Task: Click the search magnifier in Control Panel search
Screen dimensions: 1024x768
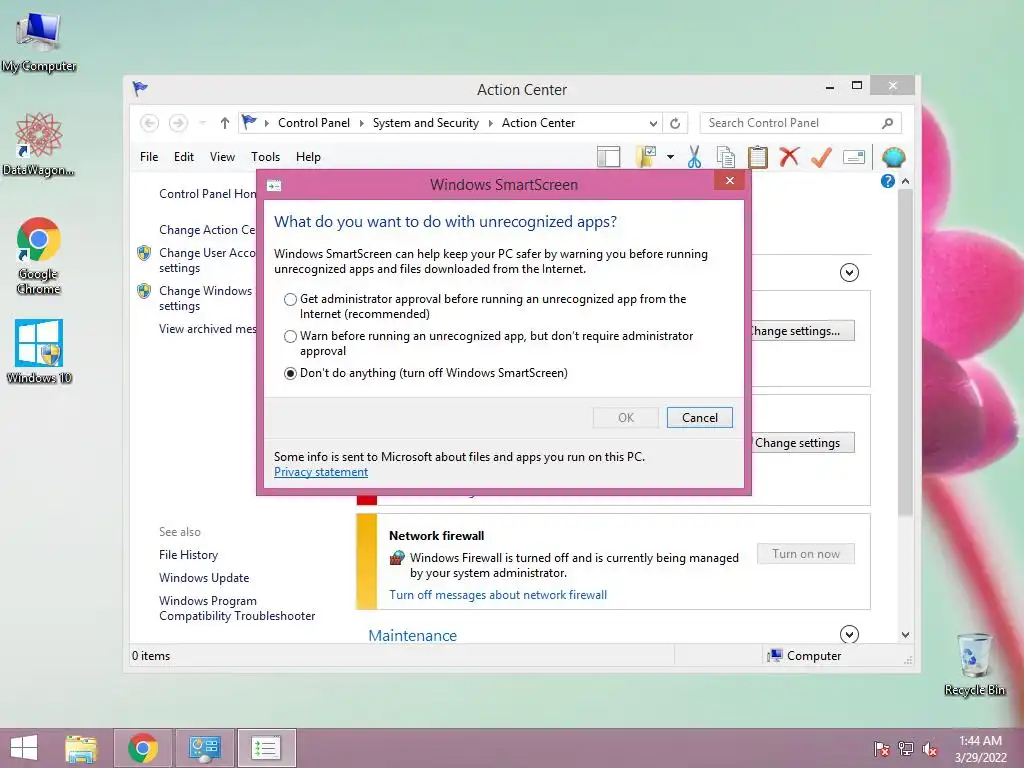Action: [888, 123]
